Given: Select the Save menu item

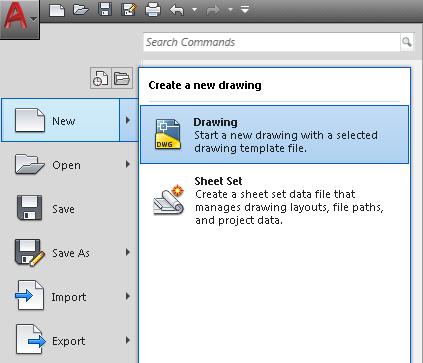Looking at the screenshot, I should tap(70, 208).
